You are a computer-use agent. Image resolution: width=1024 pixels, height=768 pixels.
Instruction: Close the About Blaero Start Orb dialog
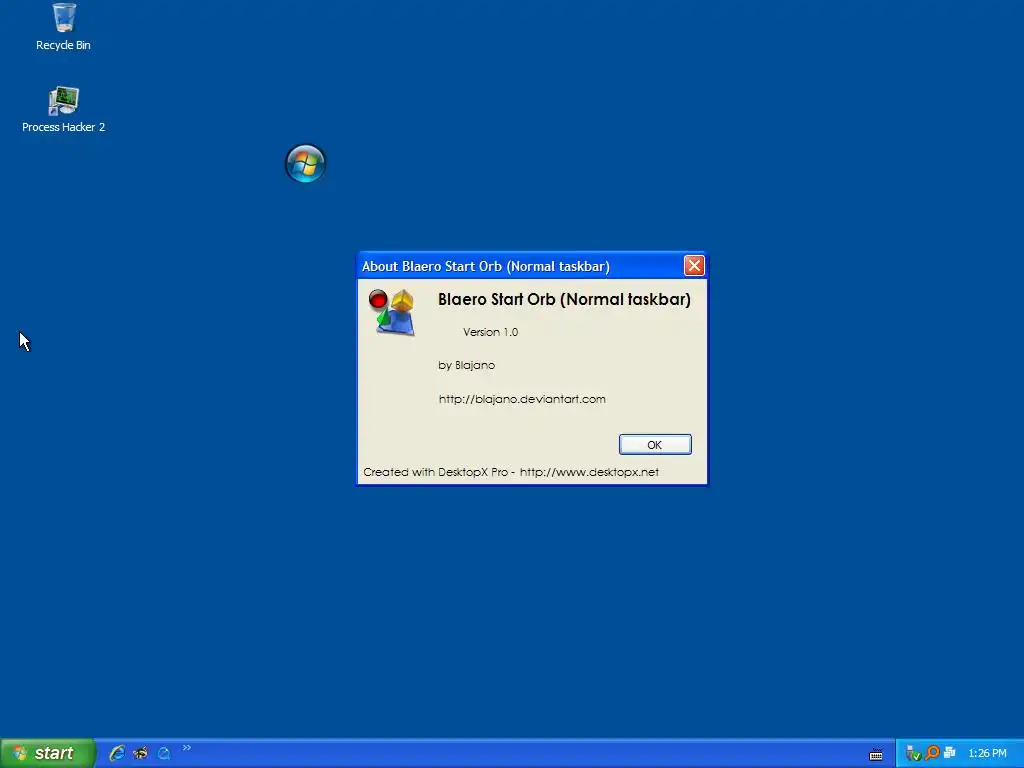[x=694, y=266]
